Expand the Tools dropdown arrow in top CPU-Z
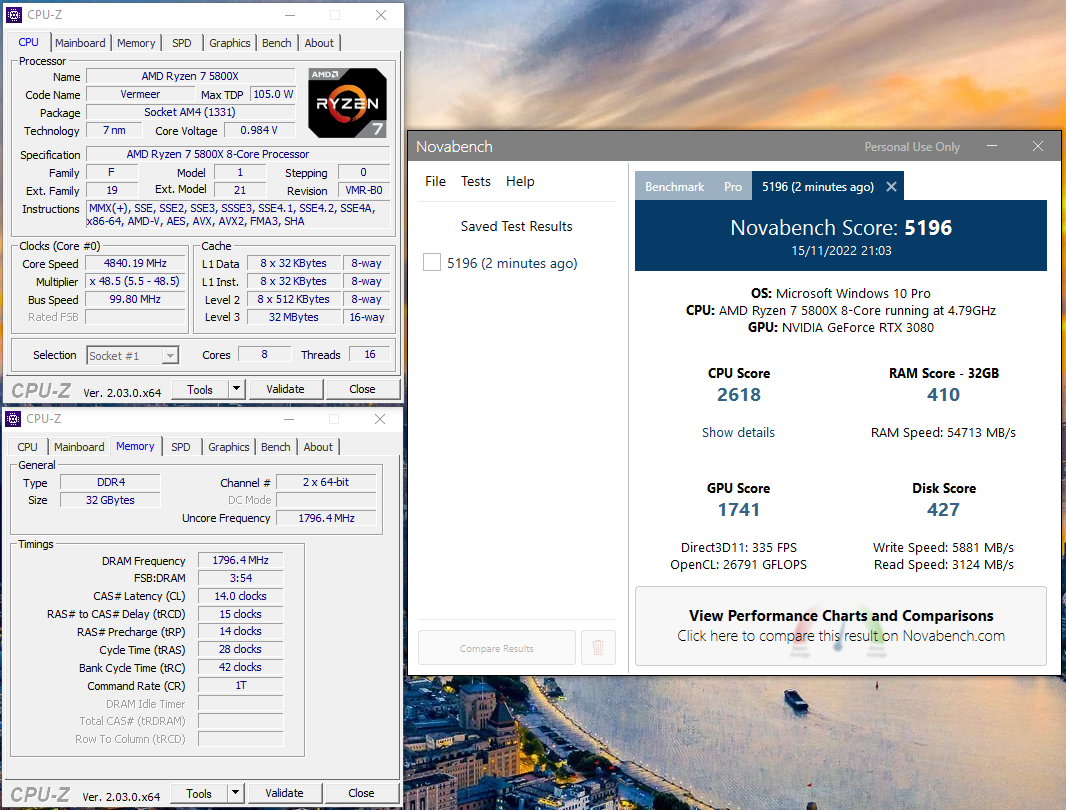The width and height of the screenshot is (1066, 810). pyautogui.click(x=236, y=389)
